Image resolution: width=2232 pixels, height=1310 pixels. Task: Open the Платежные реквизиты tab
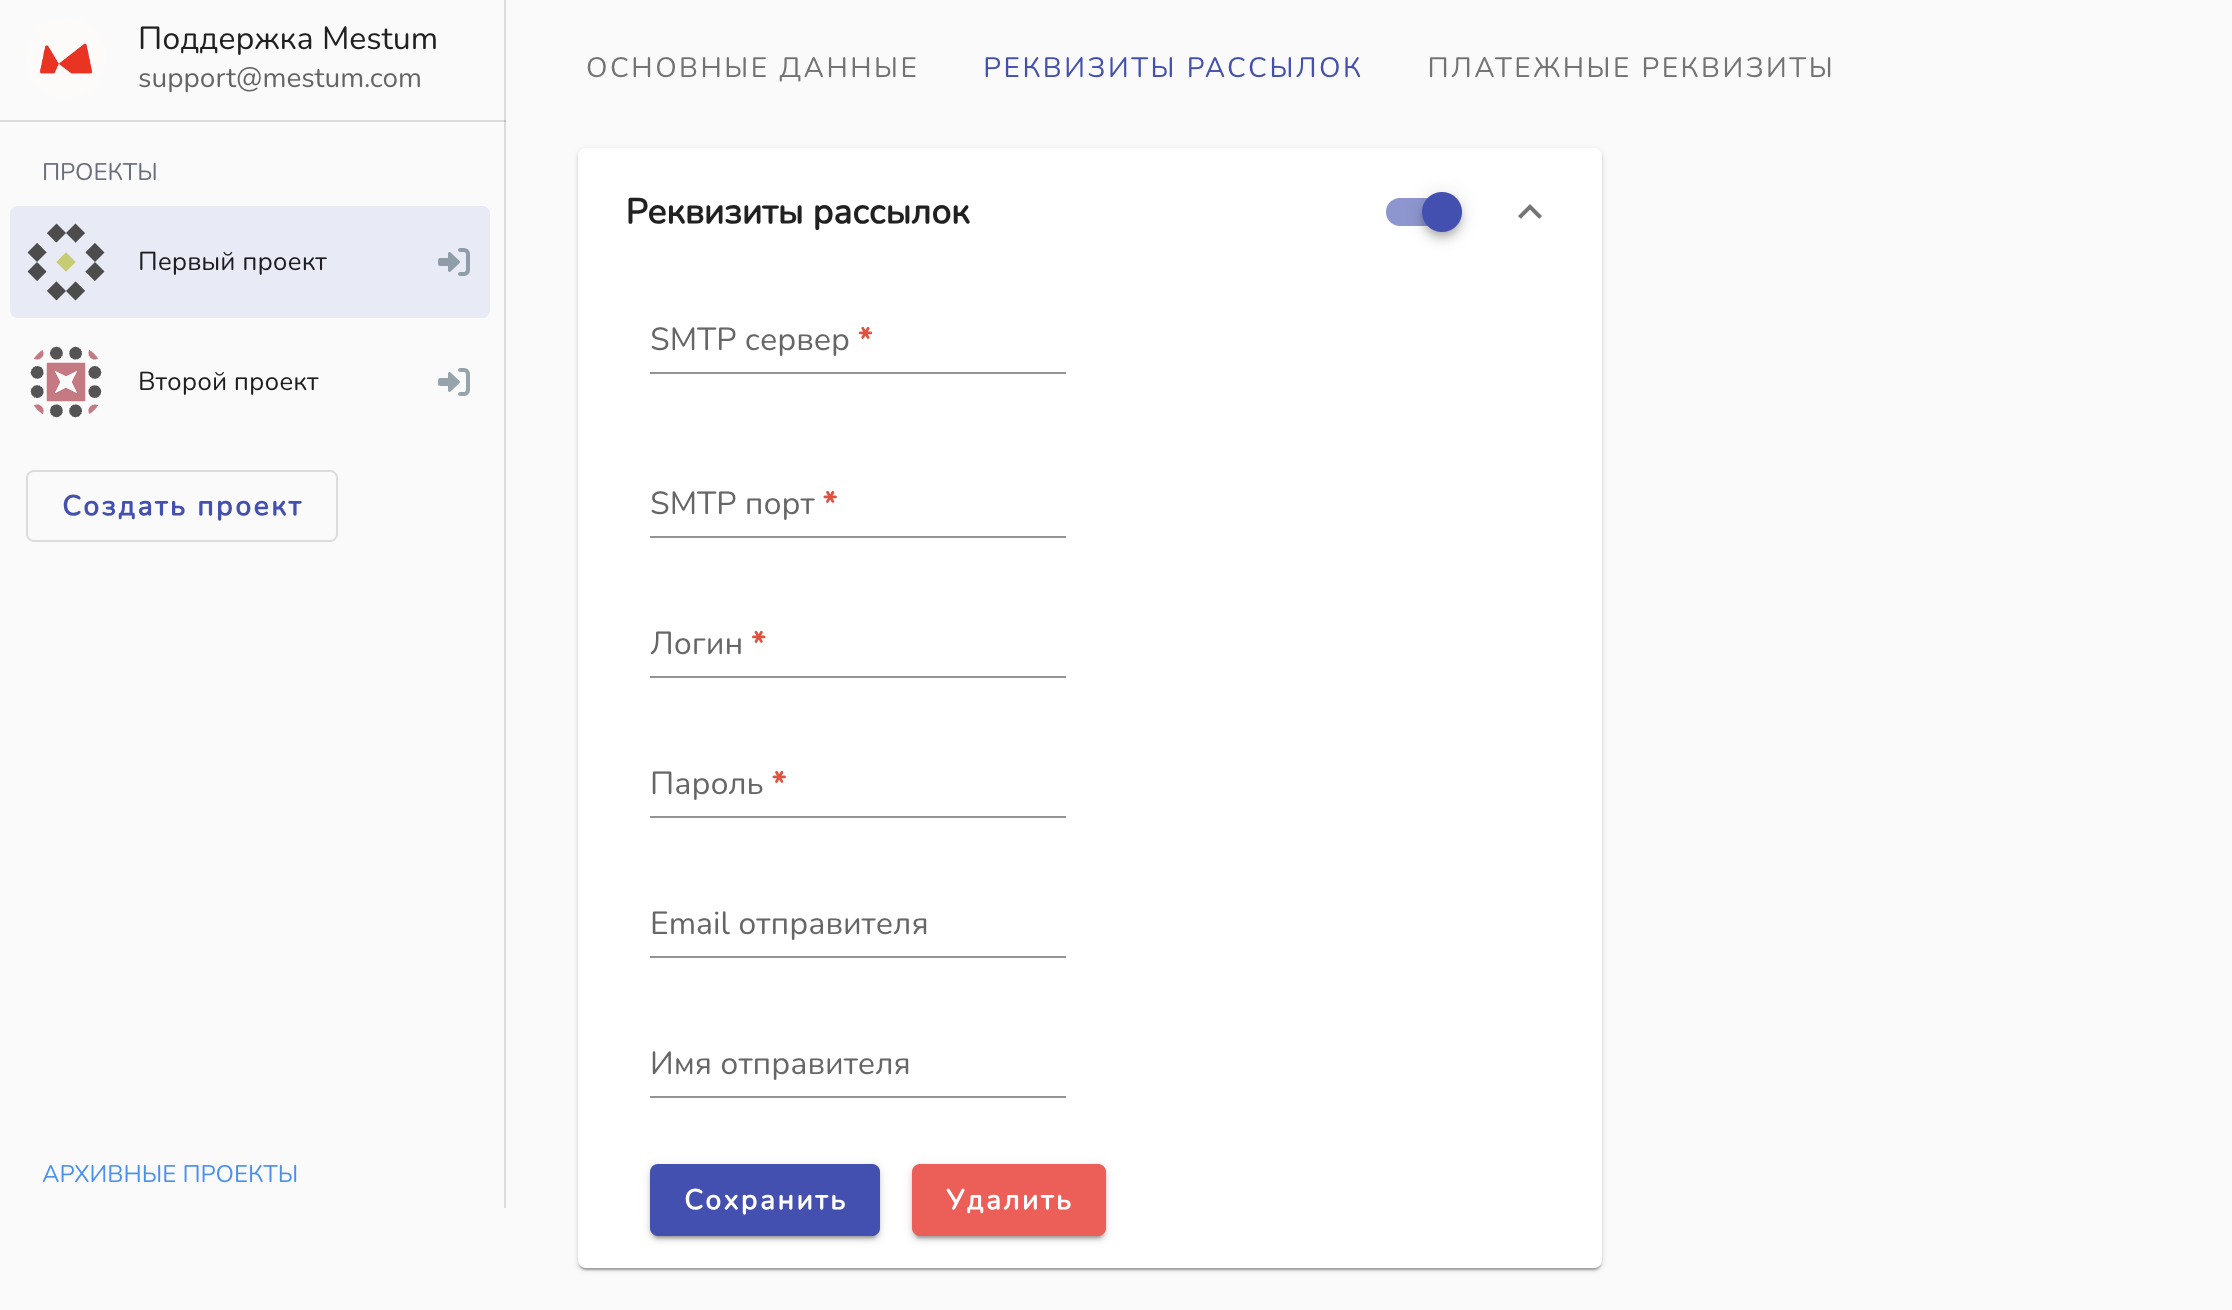pyautogui.click(x=1630, y=67)
